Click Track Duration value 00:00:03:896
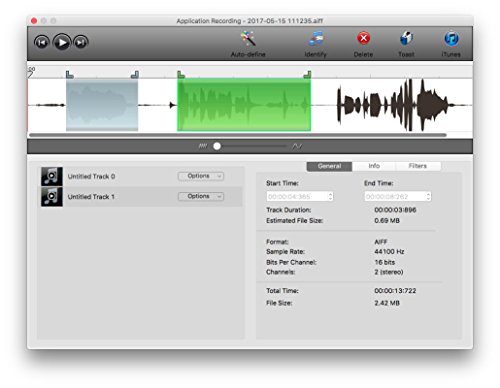 395,210
